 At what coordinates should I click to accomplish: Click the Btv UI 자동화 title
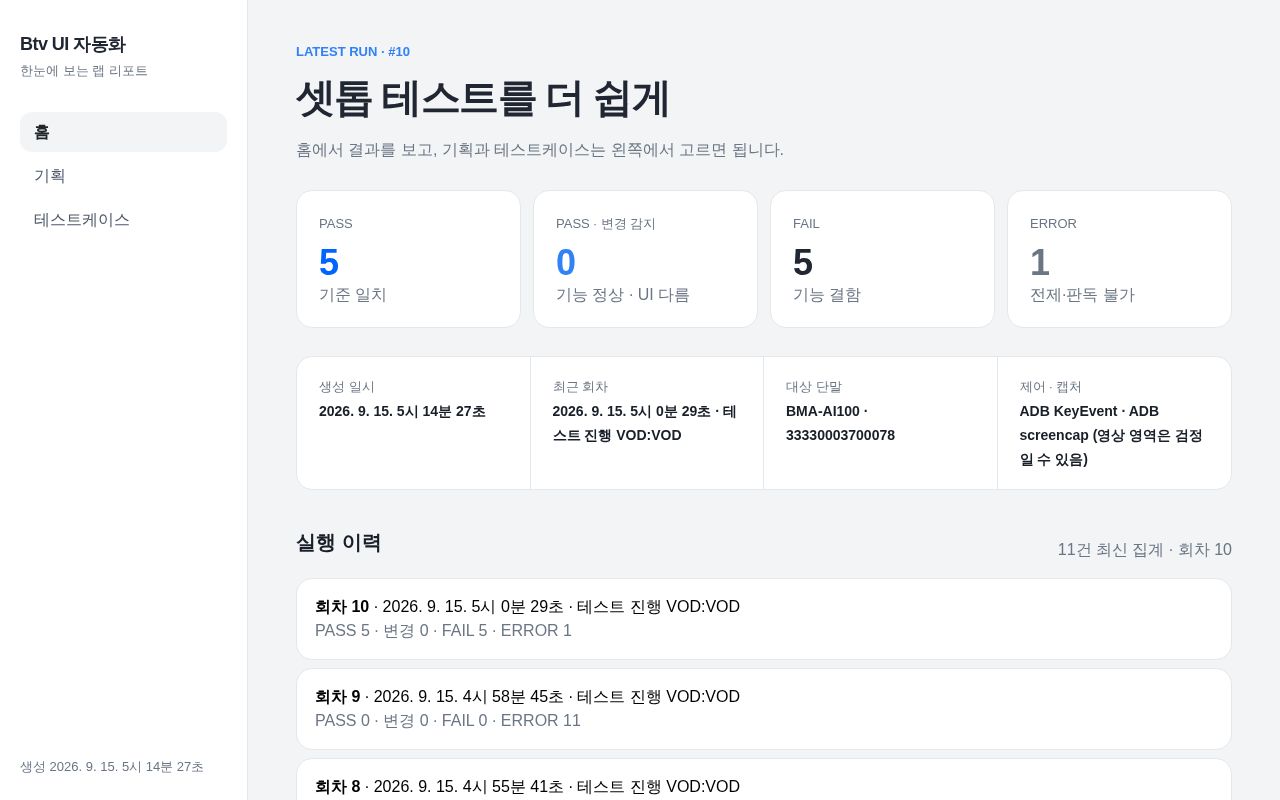pyautogui.click(x=73, y=44)
